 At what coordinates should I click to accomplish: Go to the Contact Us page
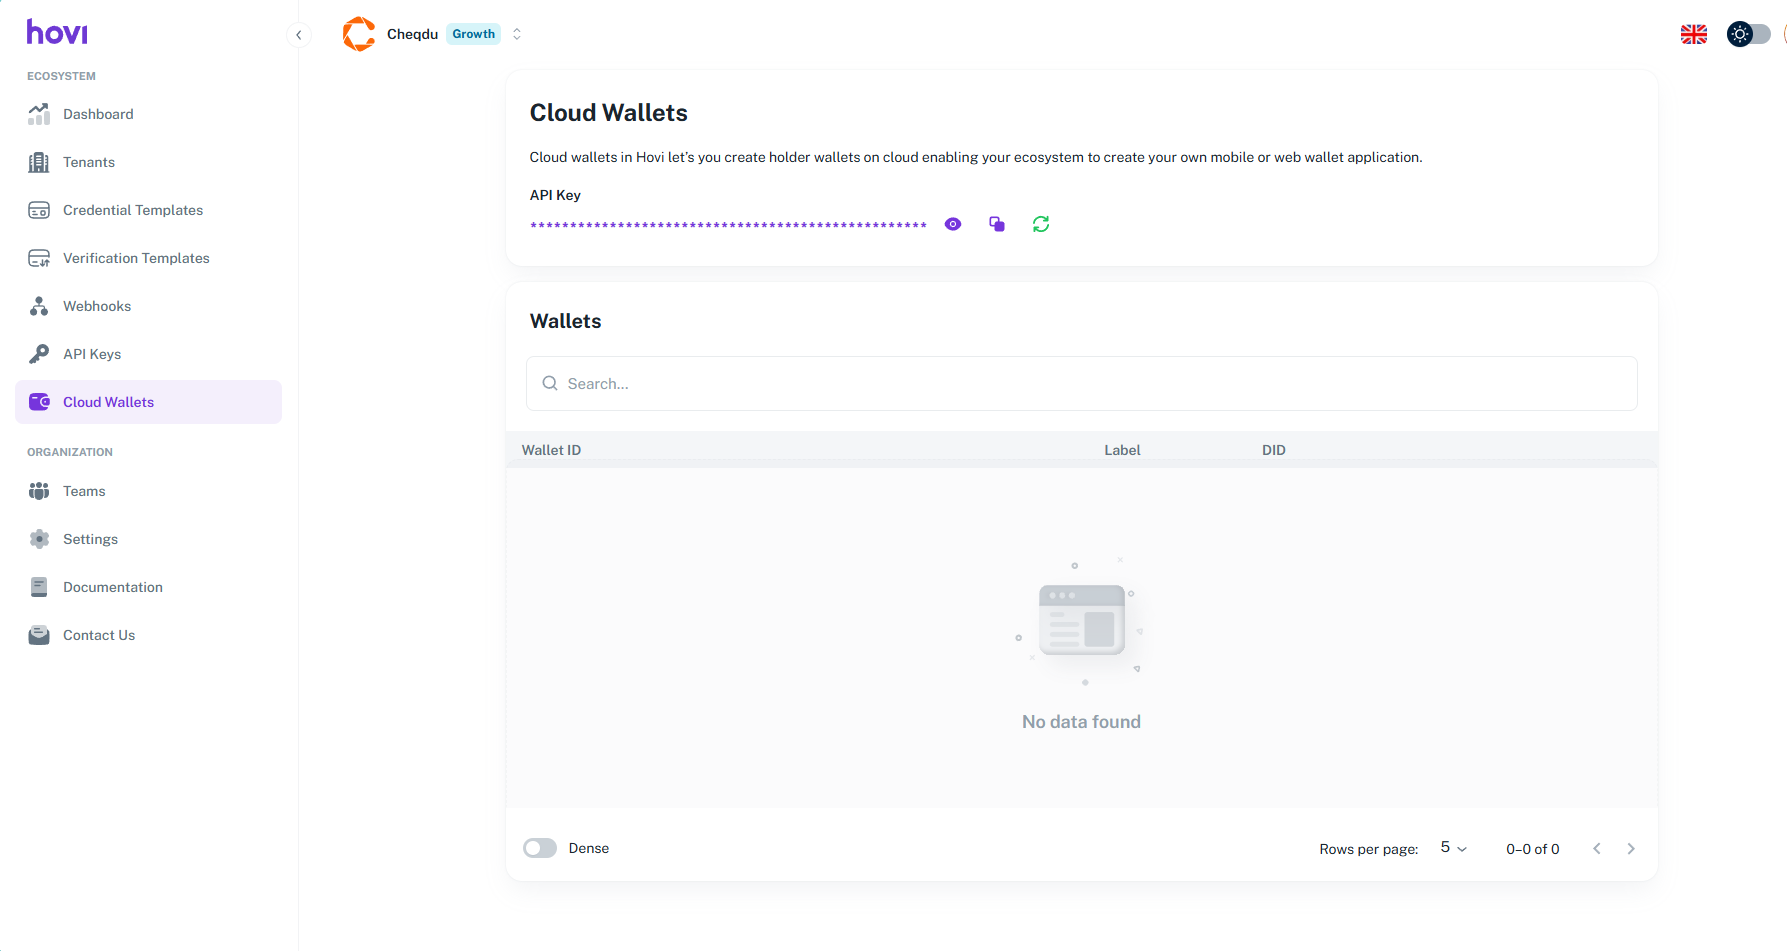click(x=99, y=635)
